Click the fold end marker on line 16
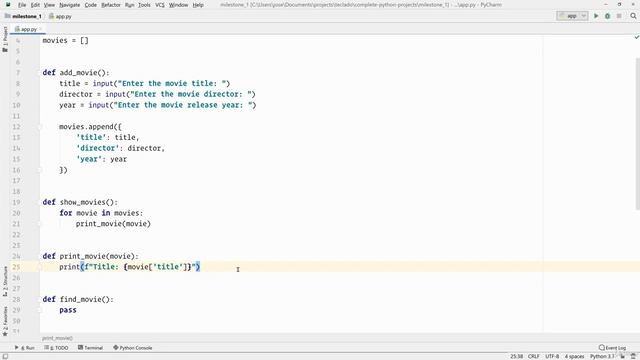The height and width of the screenshot is (360, 640). tap(40, 170)
